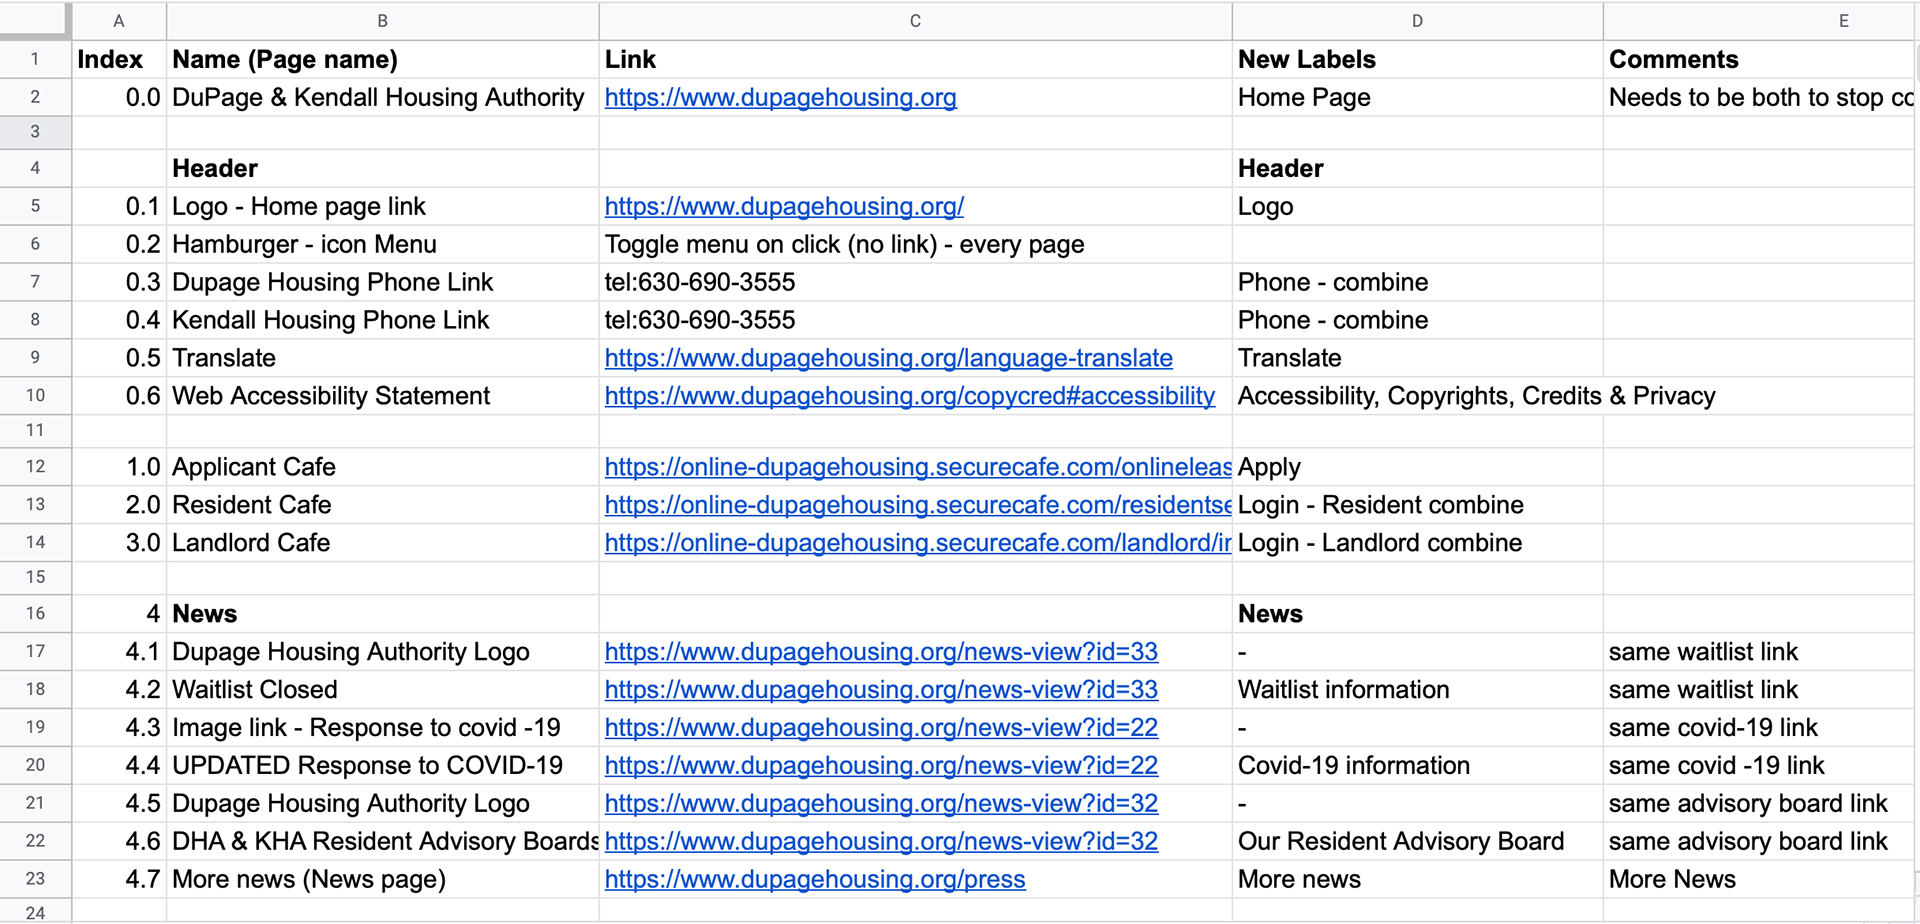
Task: Select the Toggle menu on click cell
Action: click(x=916, y=245)
